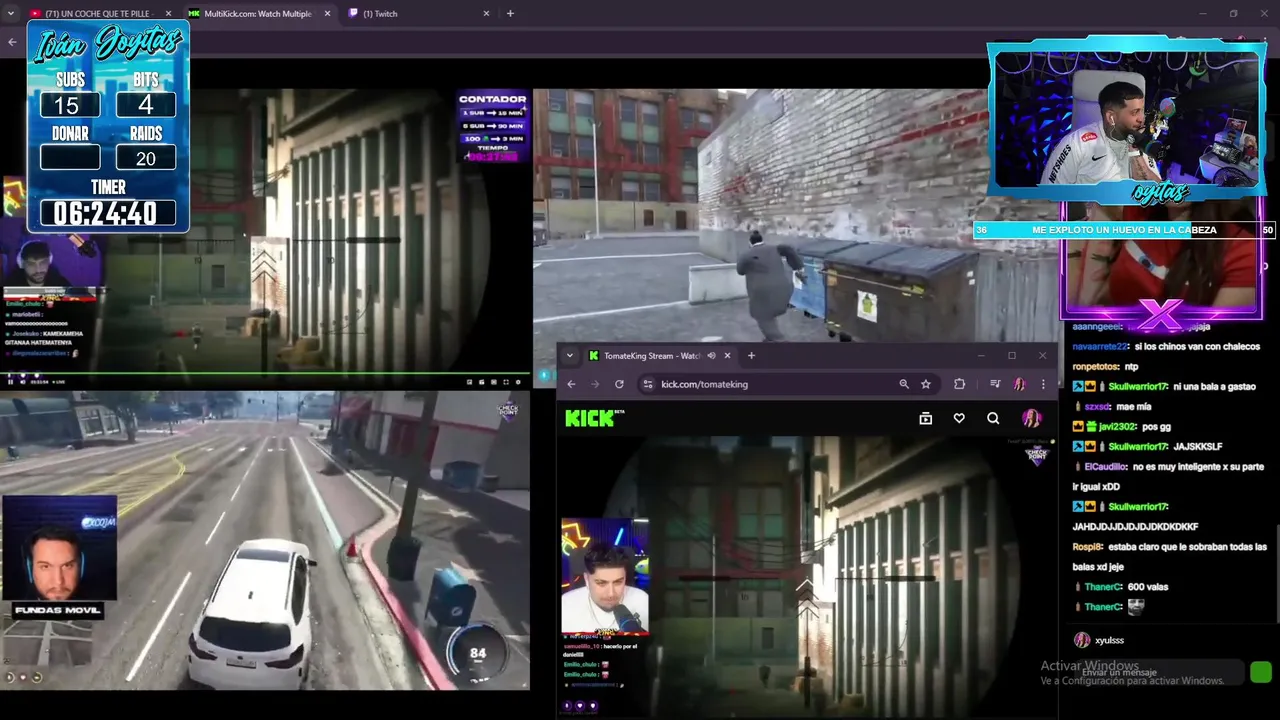Click the username javi2302 in chat
This screenshot has height=720, width=1280.
coord(1119,426)
